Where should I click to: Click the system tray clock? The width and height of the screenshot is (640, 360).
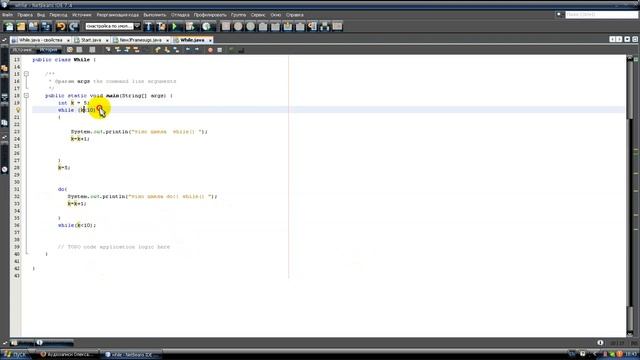[x=631, y=354]
